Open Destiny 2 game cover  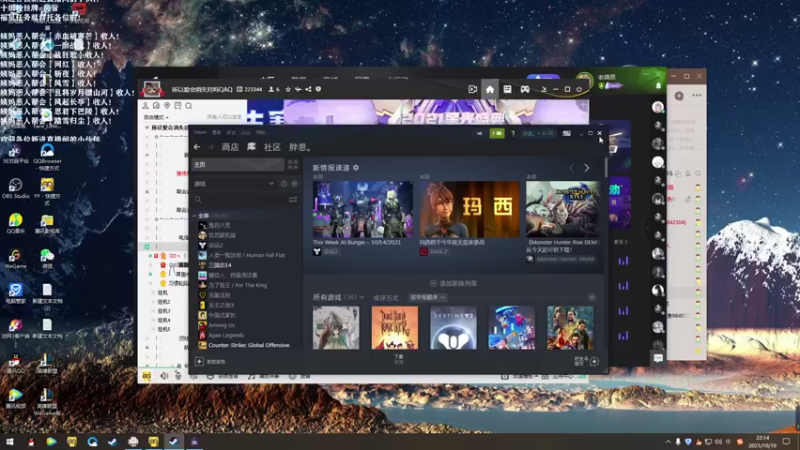click(454, 328)
